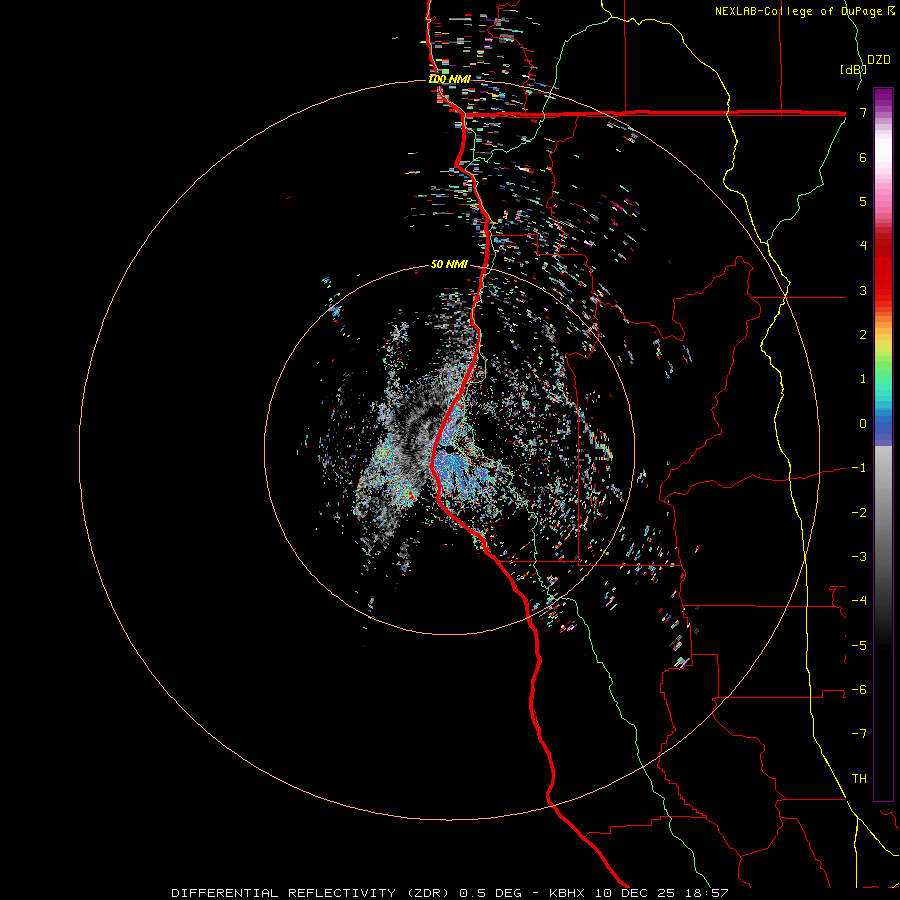
Task: Click the DZD legend title
Action: pyautogui.click(x=879, y=60)
